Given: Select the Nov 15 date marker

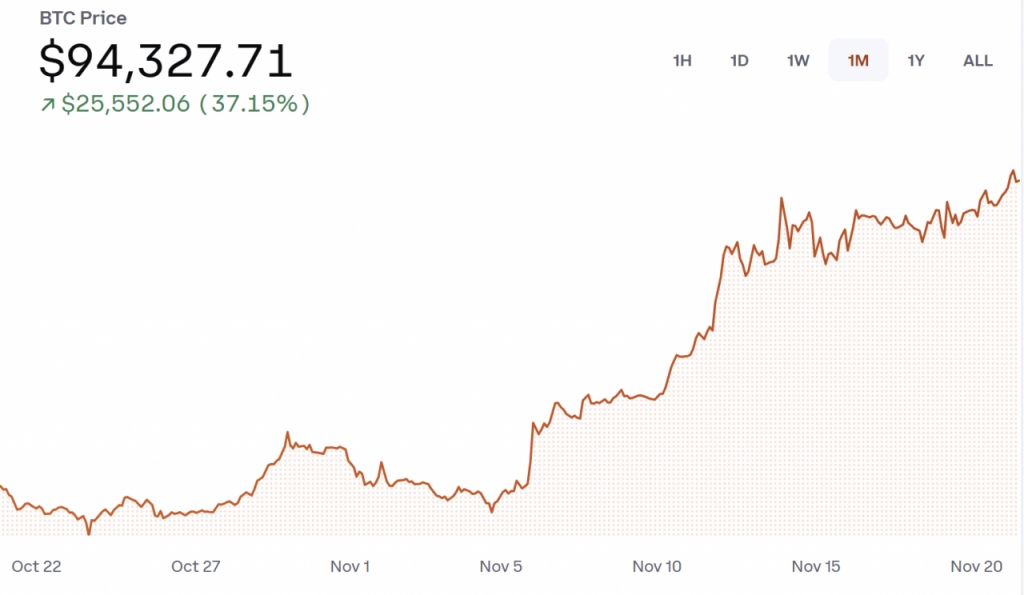Looking at the screenshot, I should pos(816,567).
